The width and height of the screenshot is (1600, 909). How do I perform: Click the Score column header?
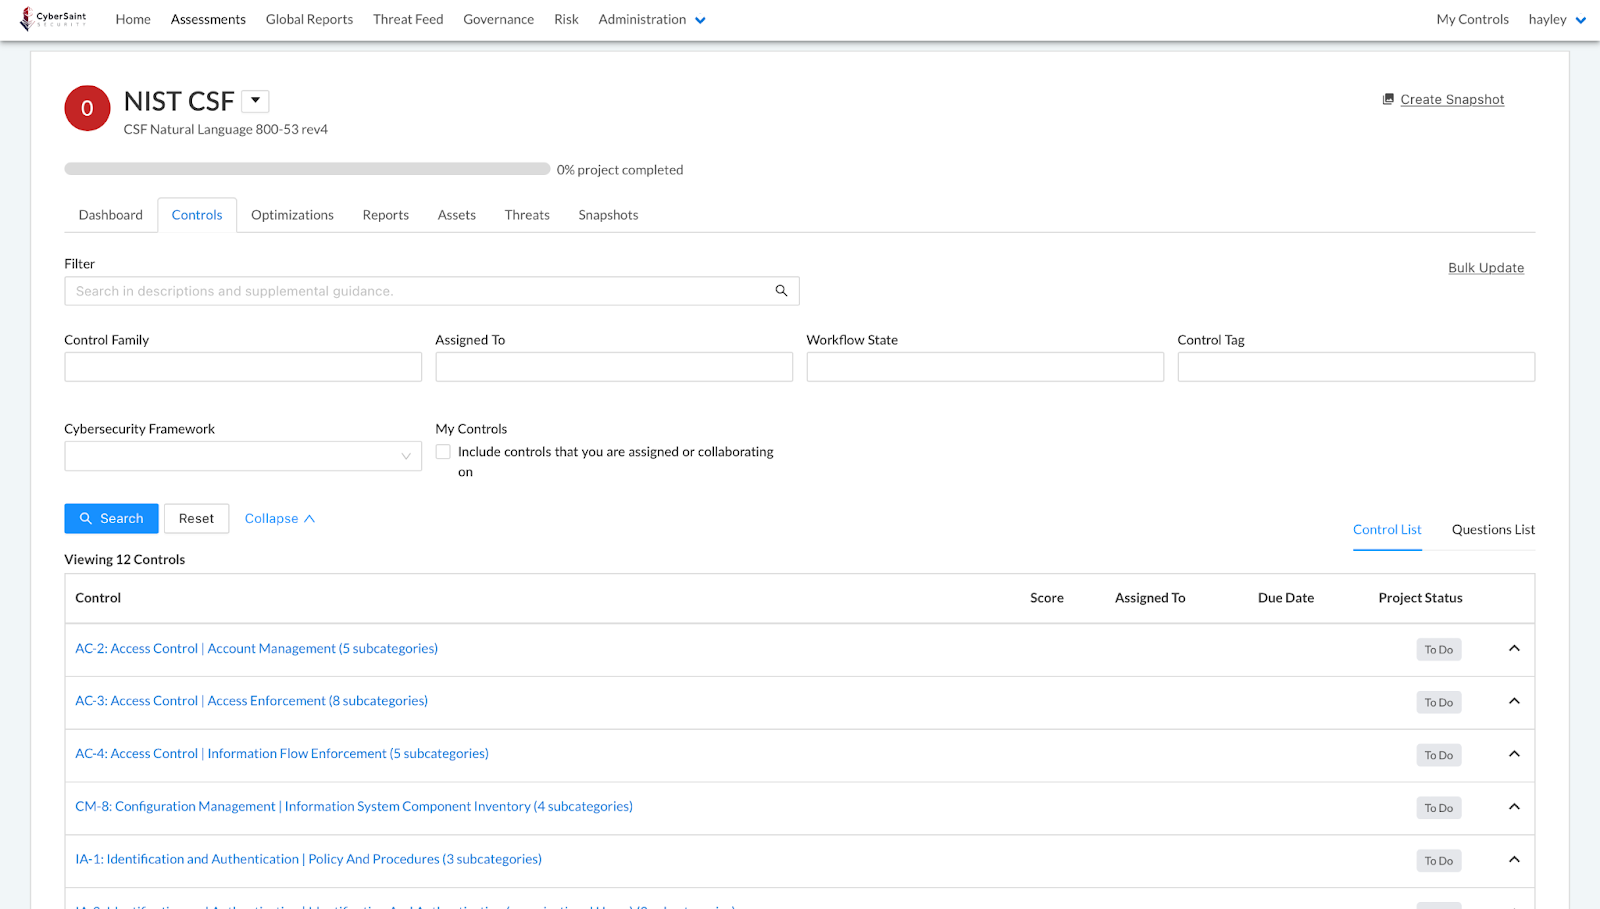1047,598
